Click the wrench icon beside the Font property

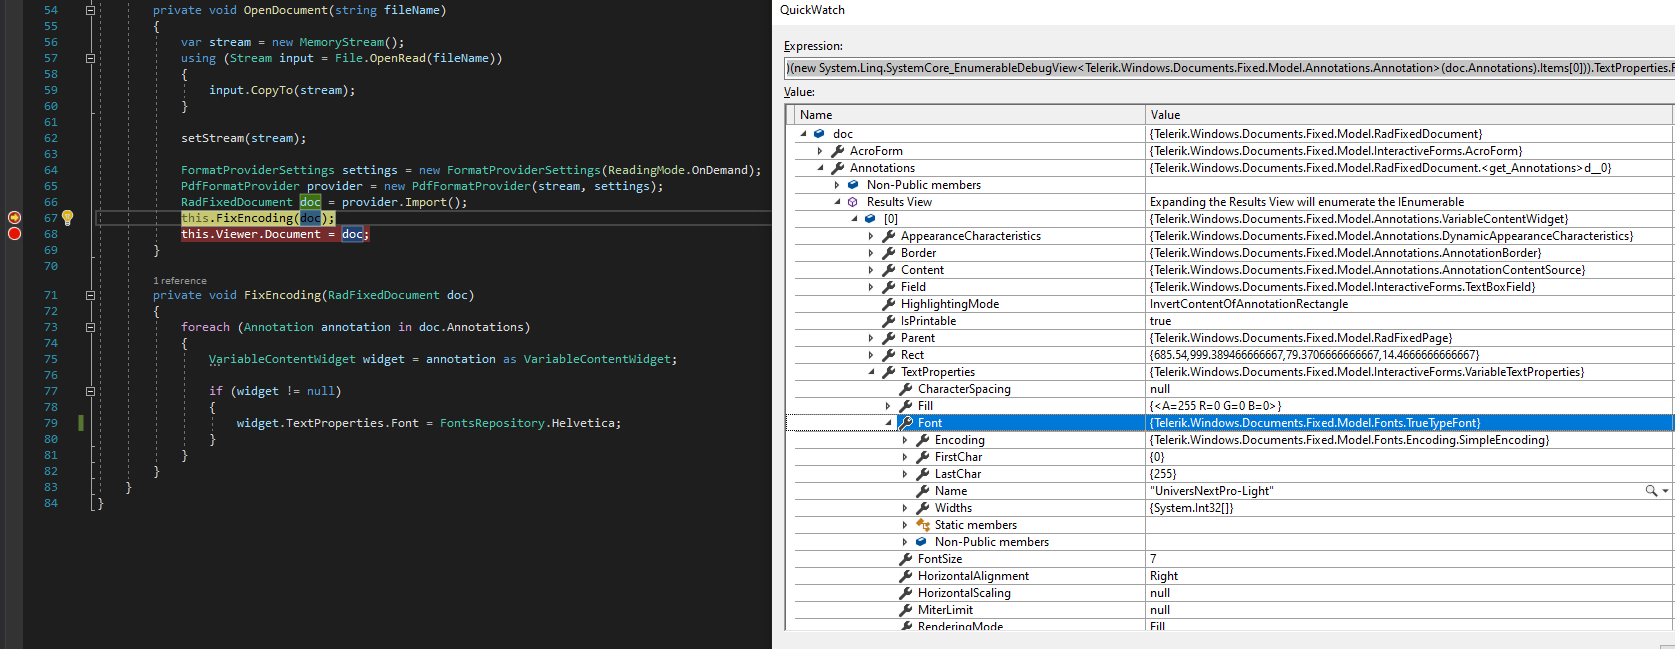click(x=906, y=423)
